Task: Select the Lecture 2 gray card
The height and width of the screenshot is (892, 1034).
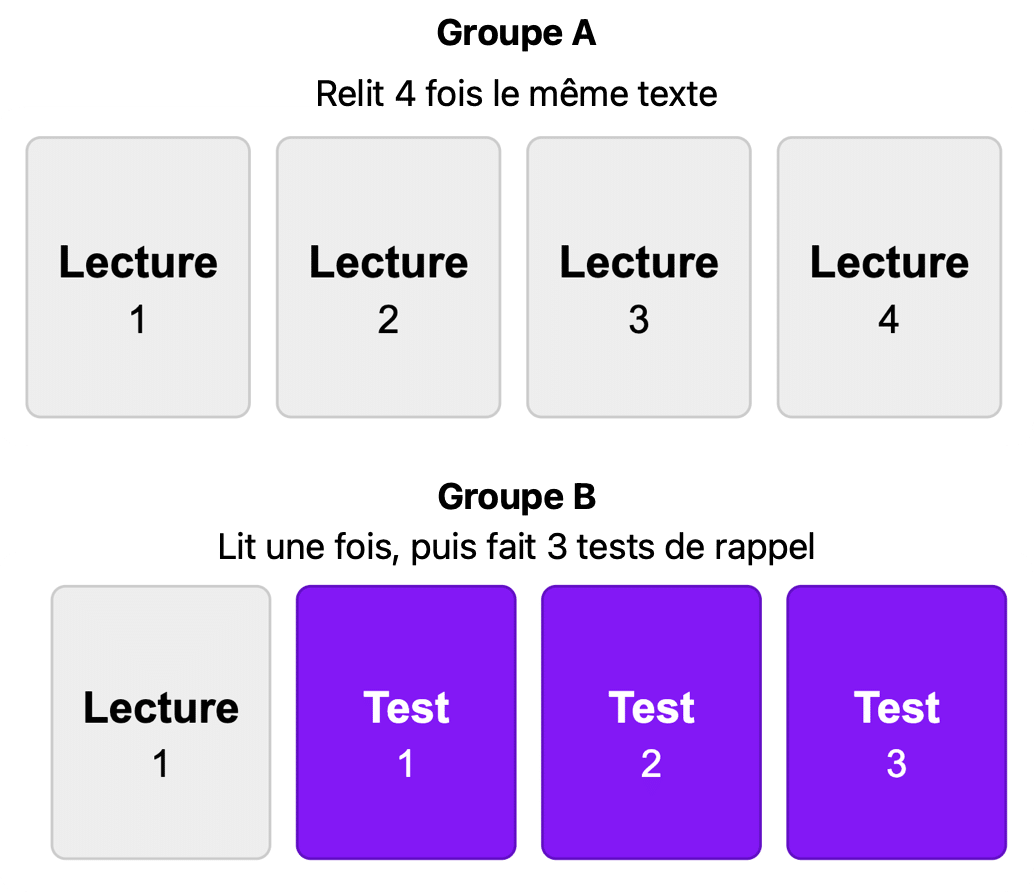Action: (x=388, y=277)
